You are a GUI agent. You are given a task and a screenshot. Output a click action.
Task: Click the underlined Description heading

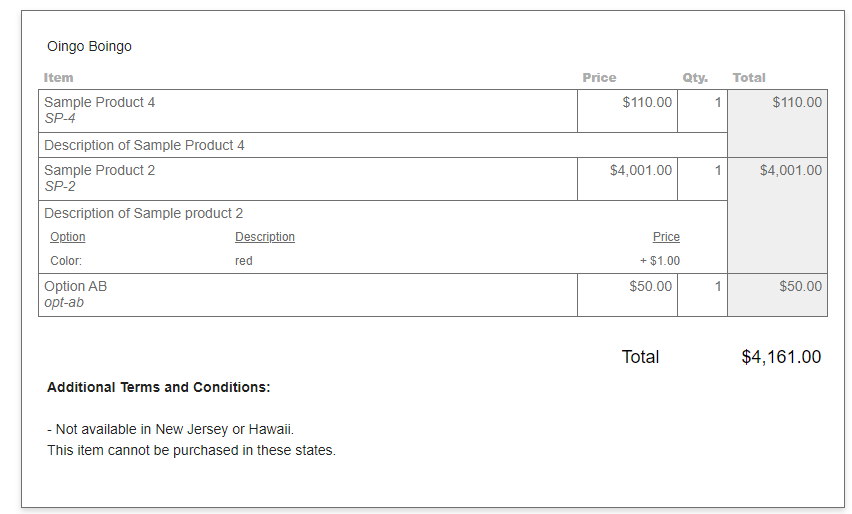click(x=265, y=237)
